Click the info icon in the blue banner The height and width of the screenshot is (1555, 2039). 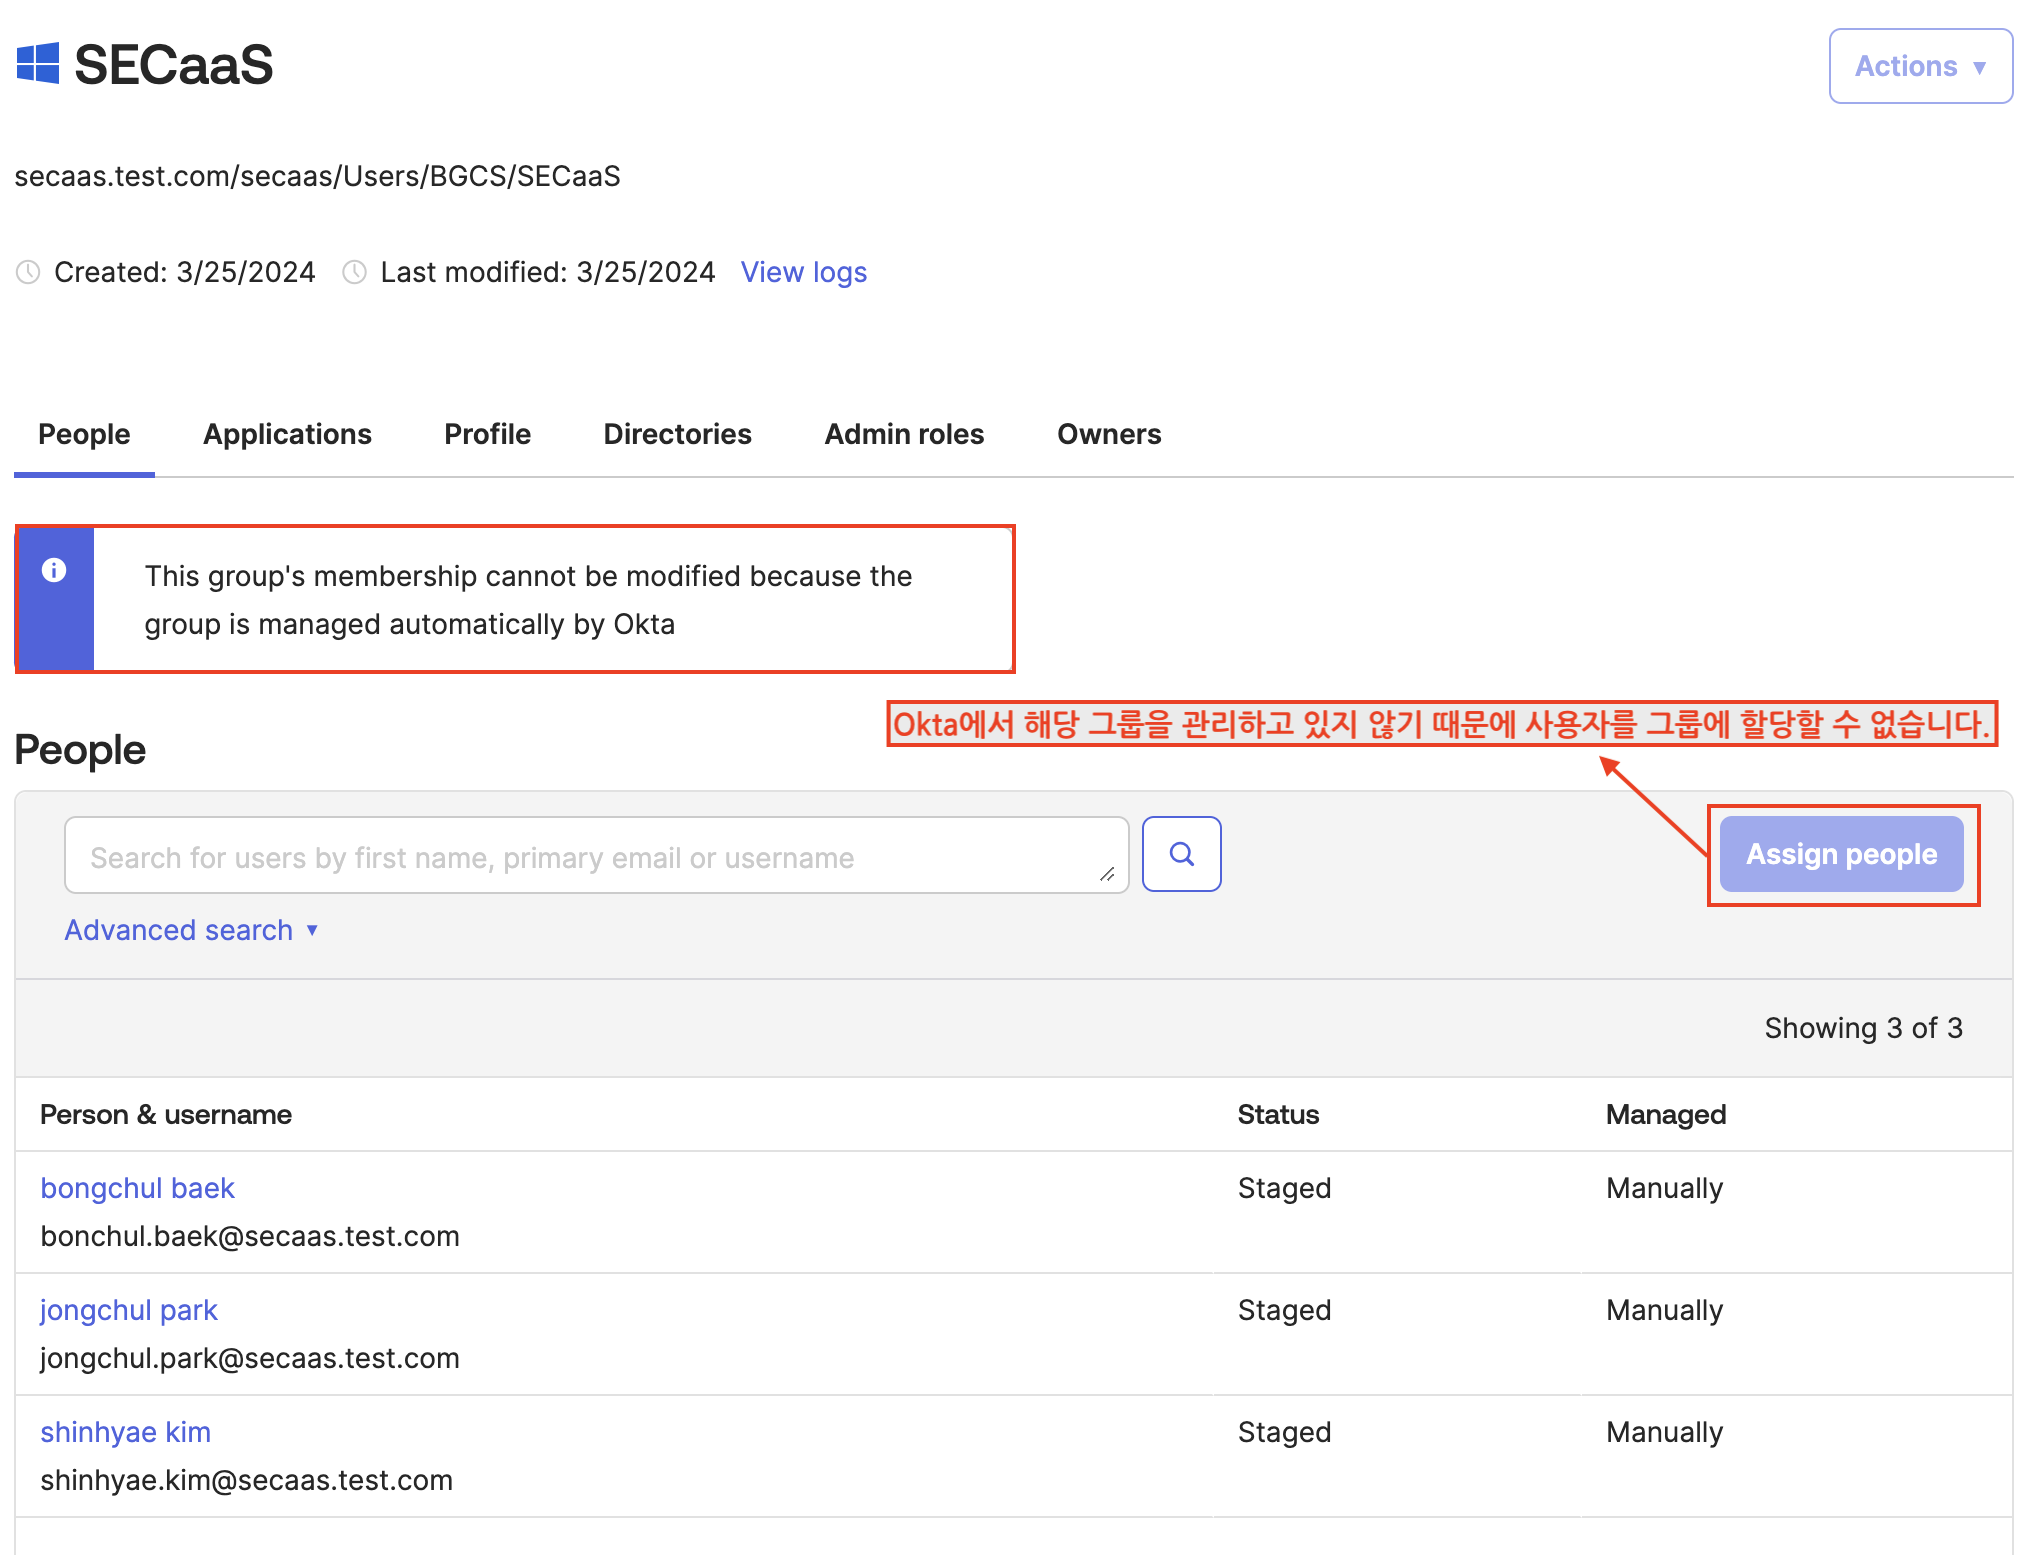[x=54, y=570]
